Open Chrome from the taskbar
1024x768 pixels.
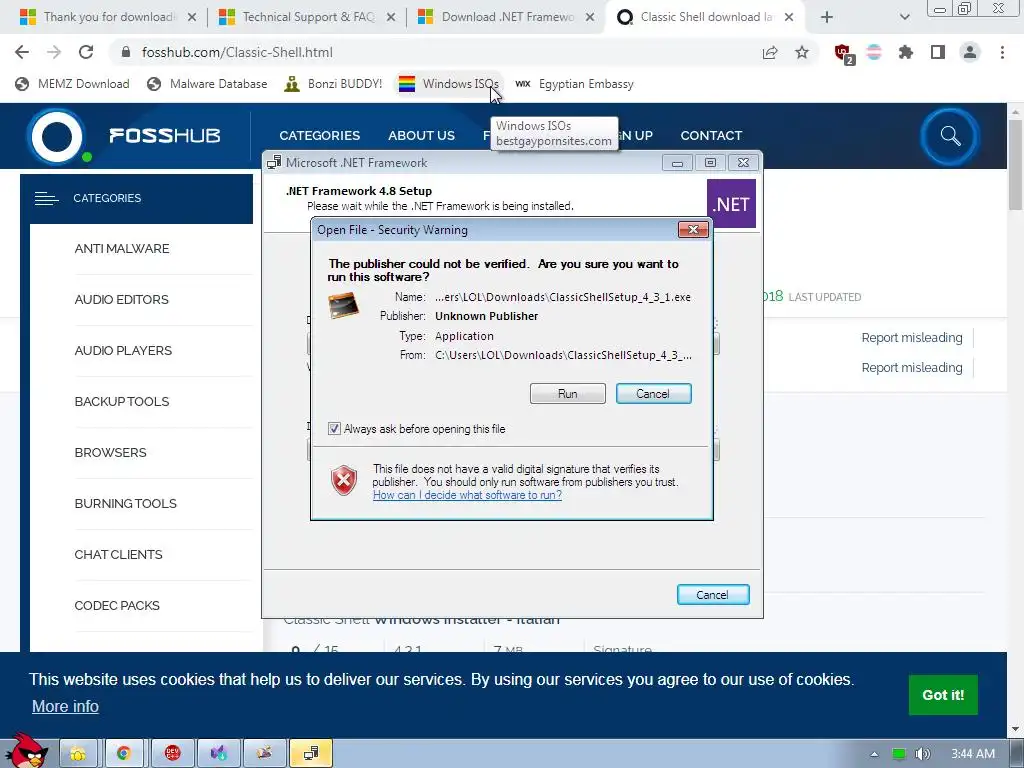[x=124, y=754]
